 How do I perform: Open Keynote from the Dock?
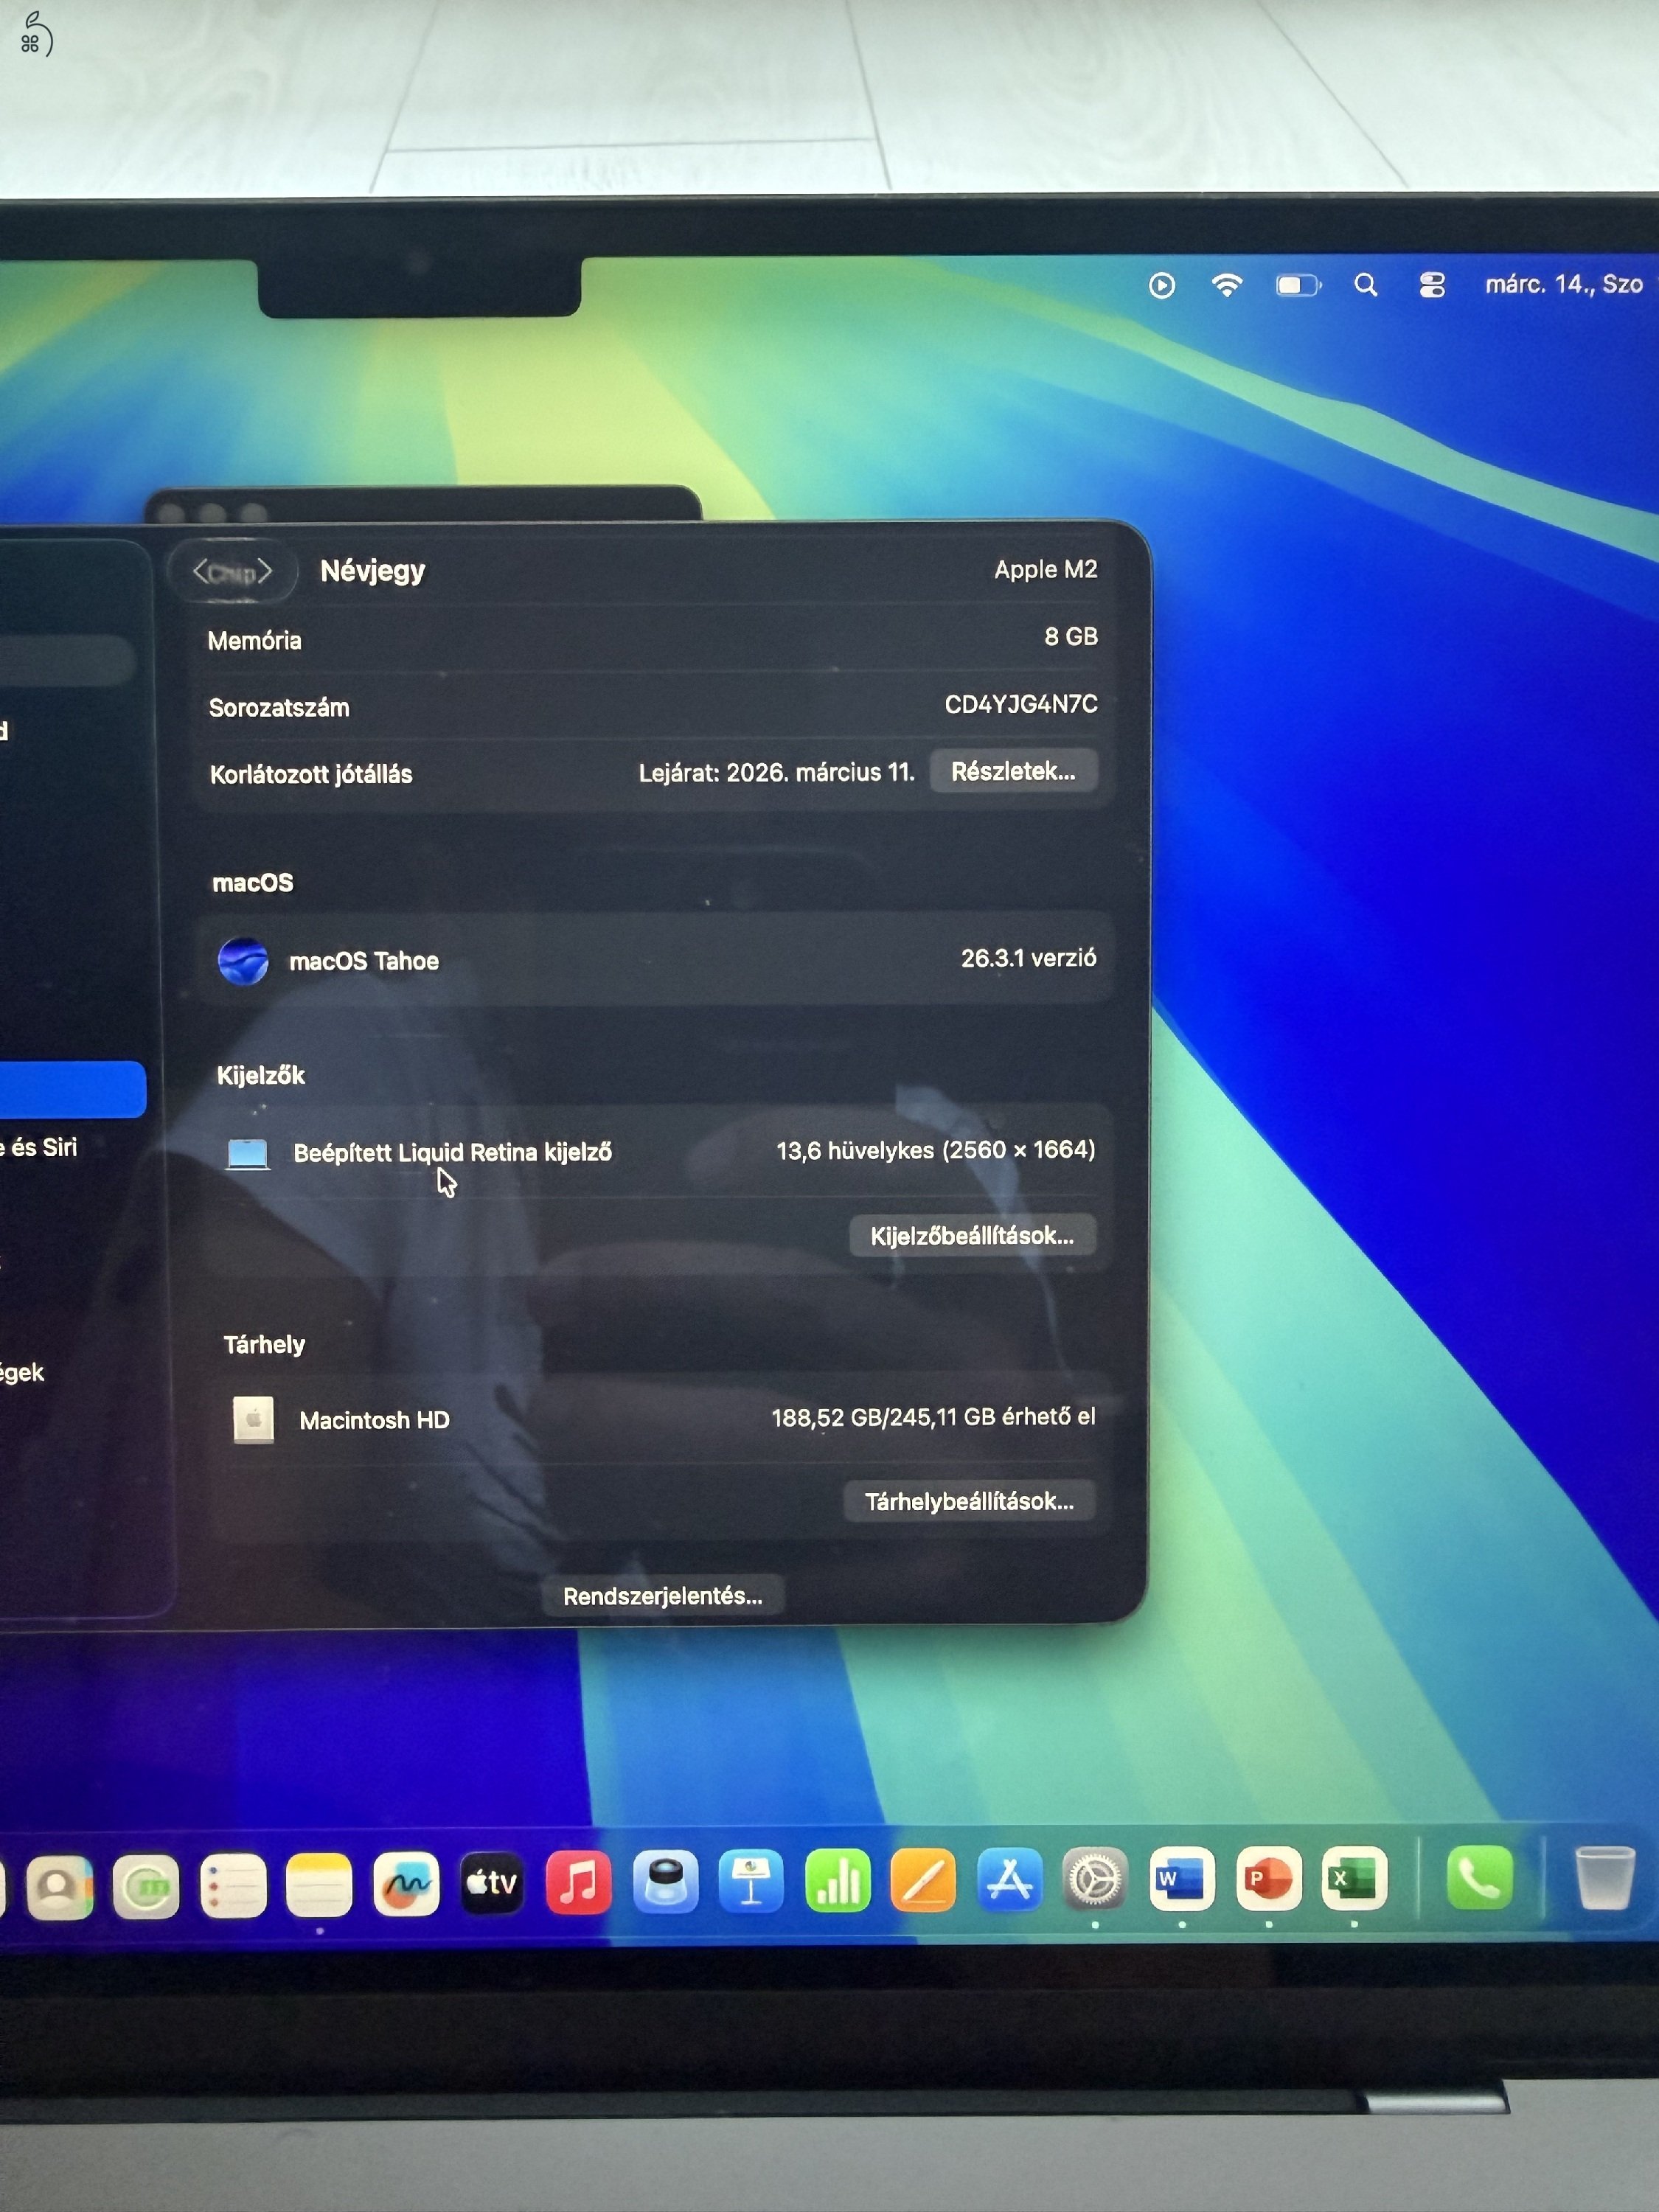pos(751,1881)
